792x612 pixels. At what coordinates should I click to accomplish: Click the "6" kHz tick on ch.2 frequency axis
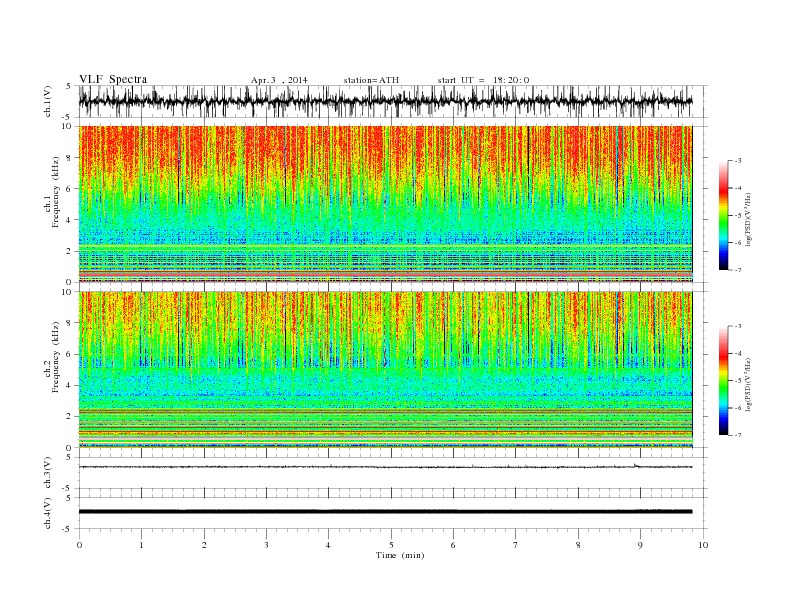(x=70, y=354)
